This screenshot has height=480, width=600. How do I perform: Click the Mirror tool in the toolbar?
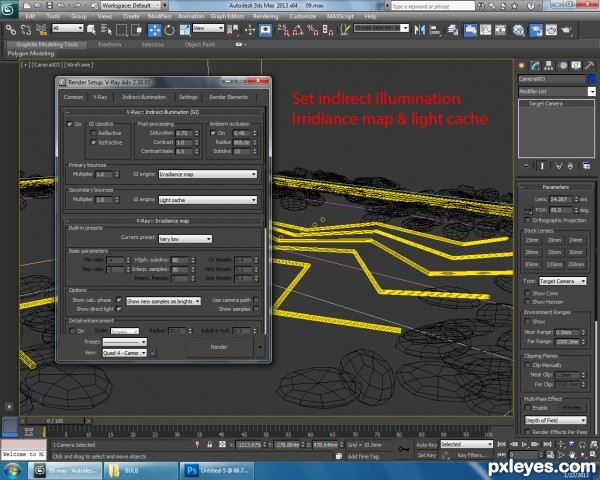(x=420, y=30)
